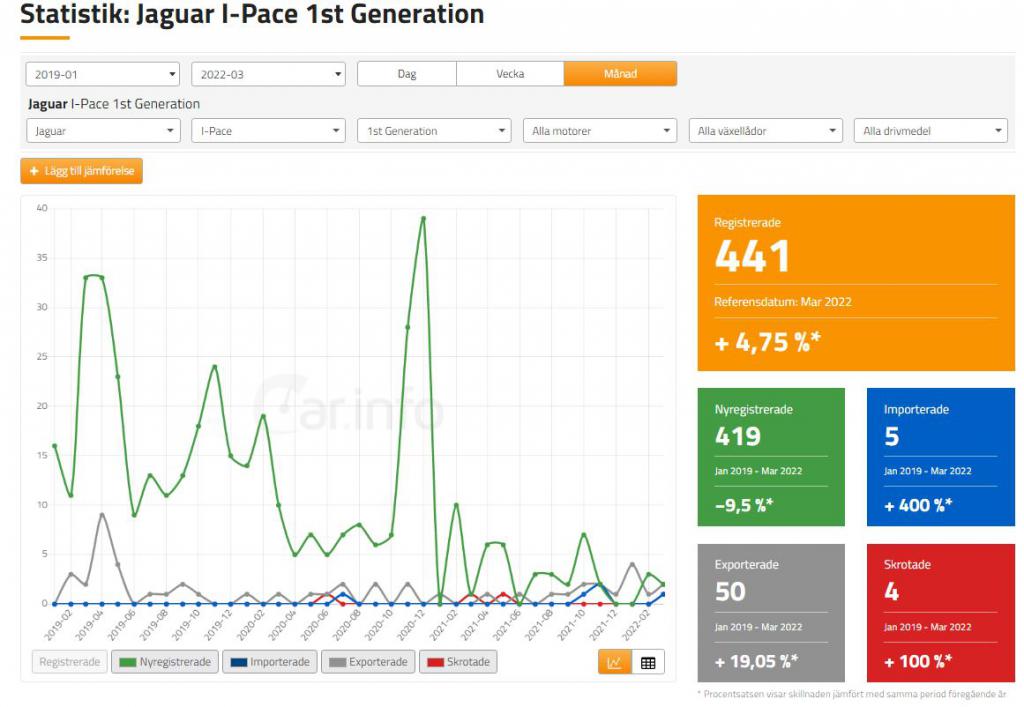The width and height of the screenshot is (1024, 707).
Task: Open the 1st Generation dropdown
Action: pos(434,131)
